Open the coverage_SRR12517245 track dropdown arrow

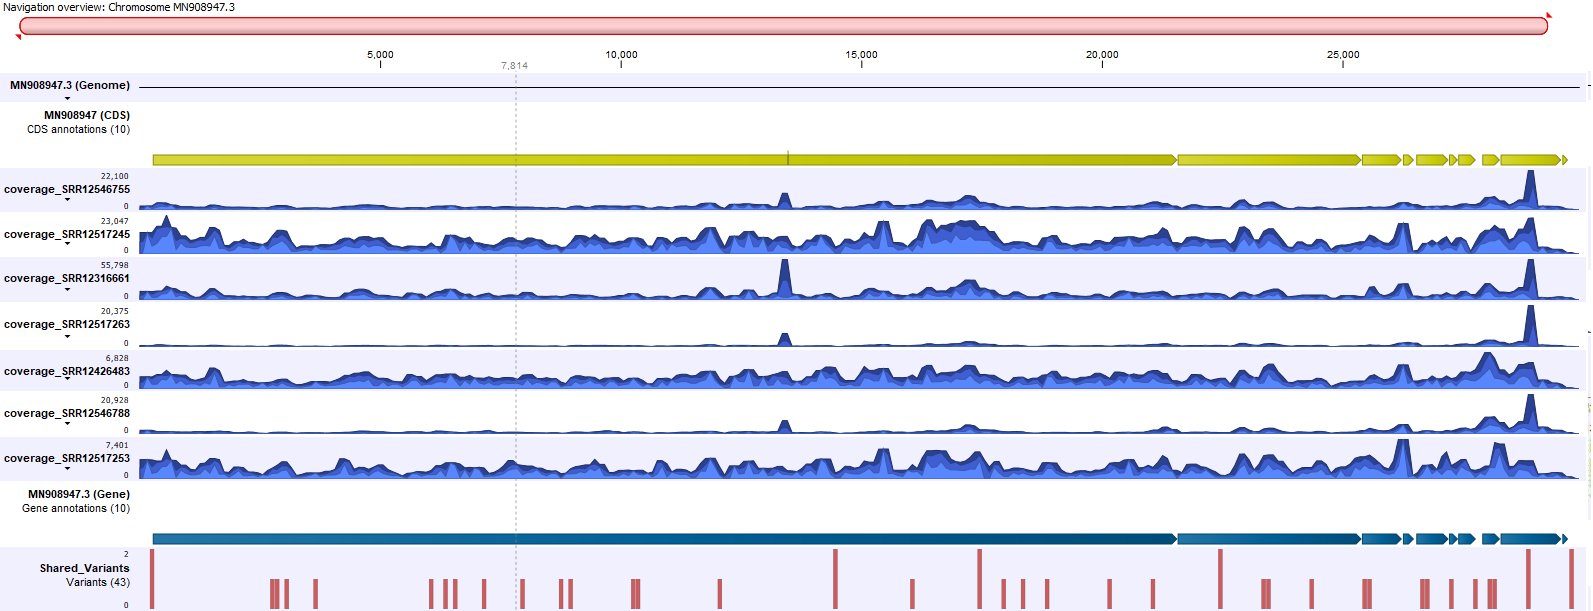point(67,244)
